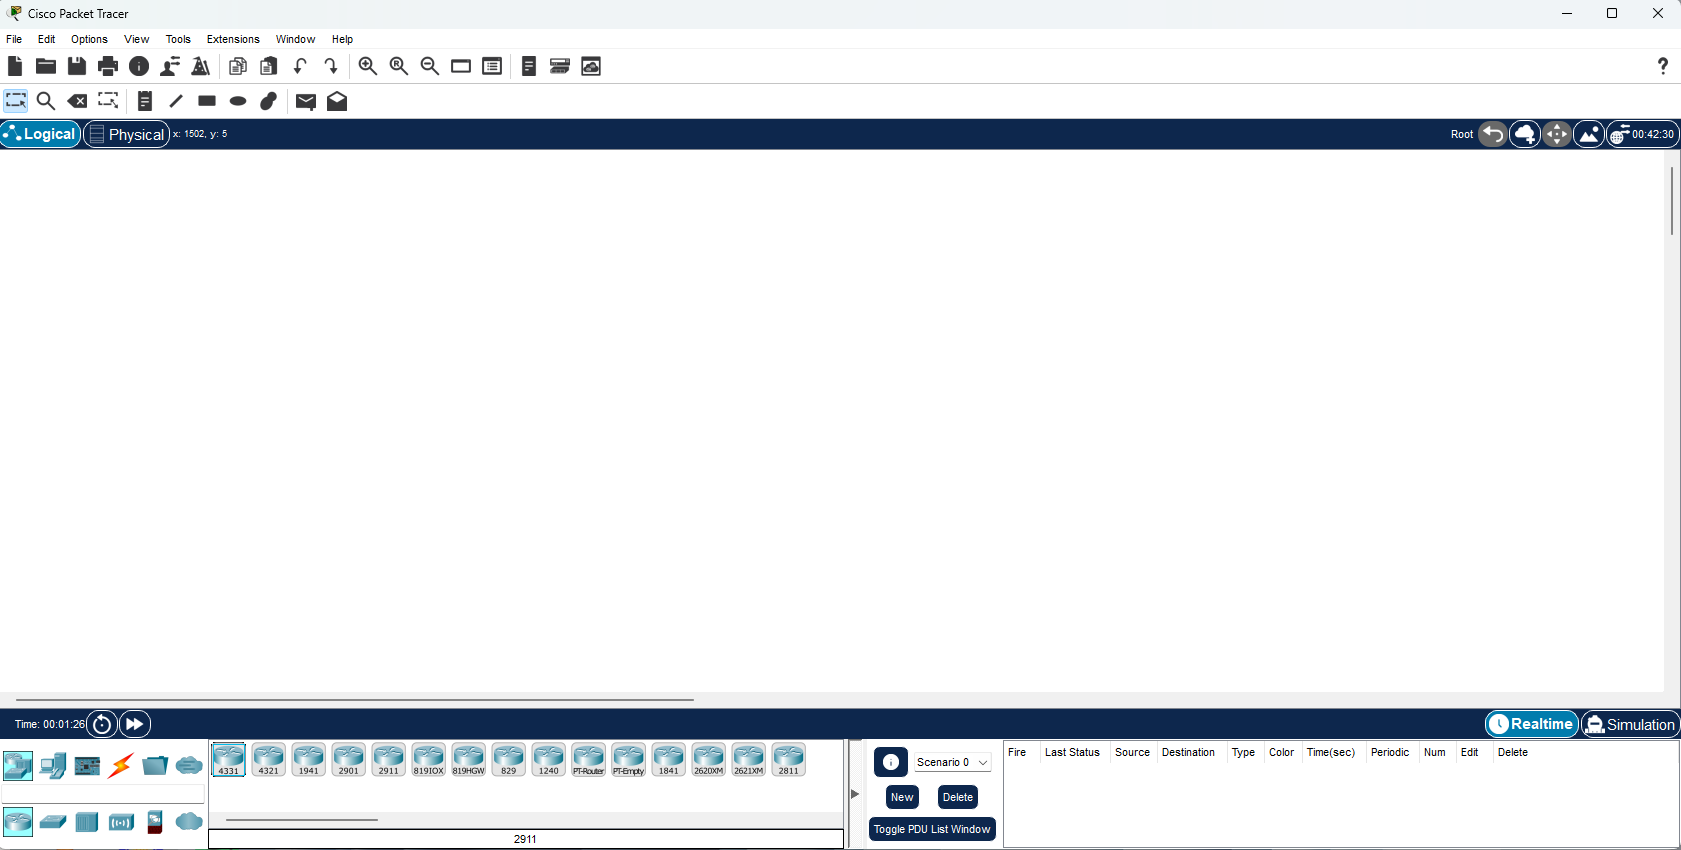Switch to the Logical workspace tab
Screen dimensions: 1681x850
pos(40,134)
